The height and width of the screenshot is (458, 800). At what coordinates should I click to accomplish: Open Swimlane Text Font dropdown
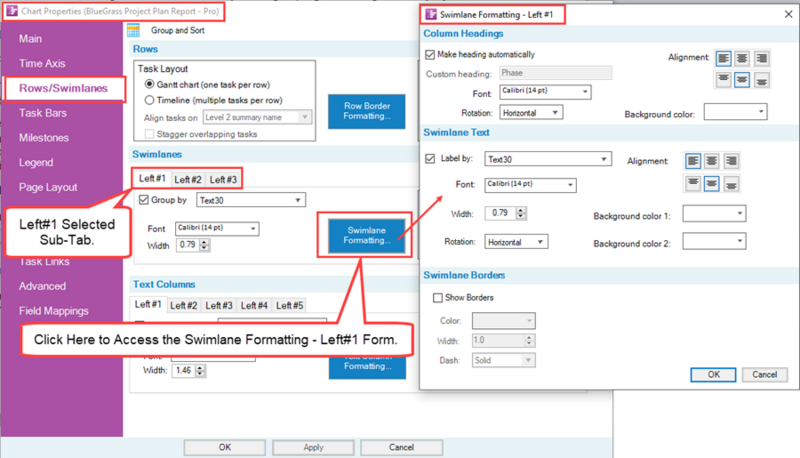tap(530, 185)
